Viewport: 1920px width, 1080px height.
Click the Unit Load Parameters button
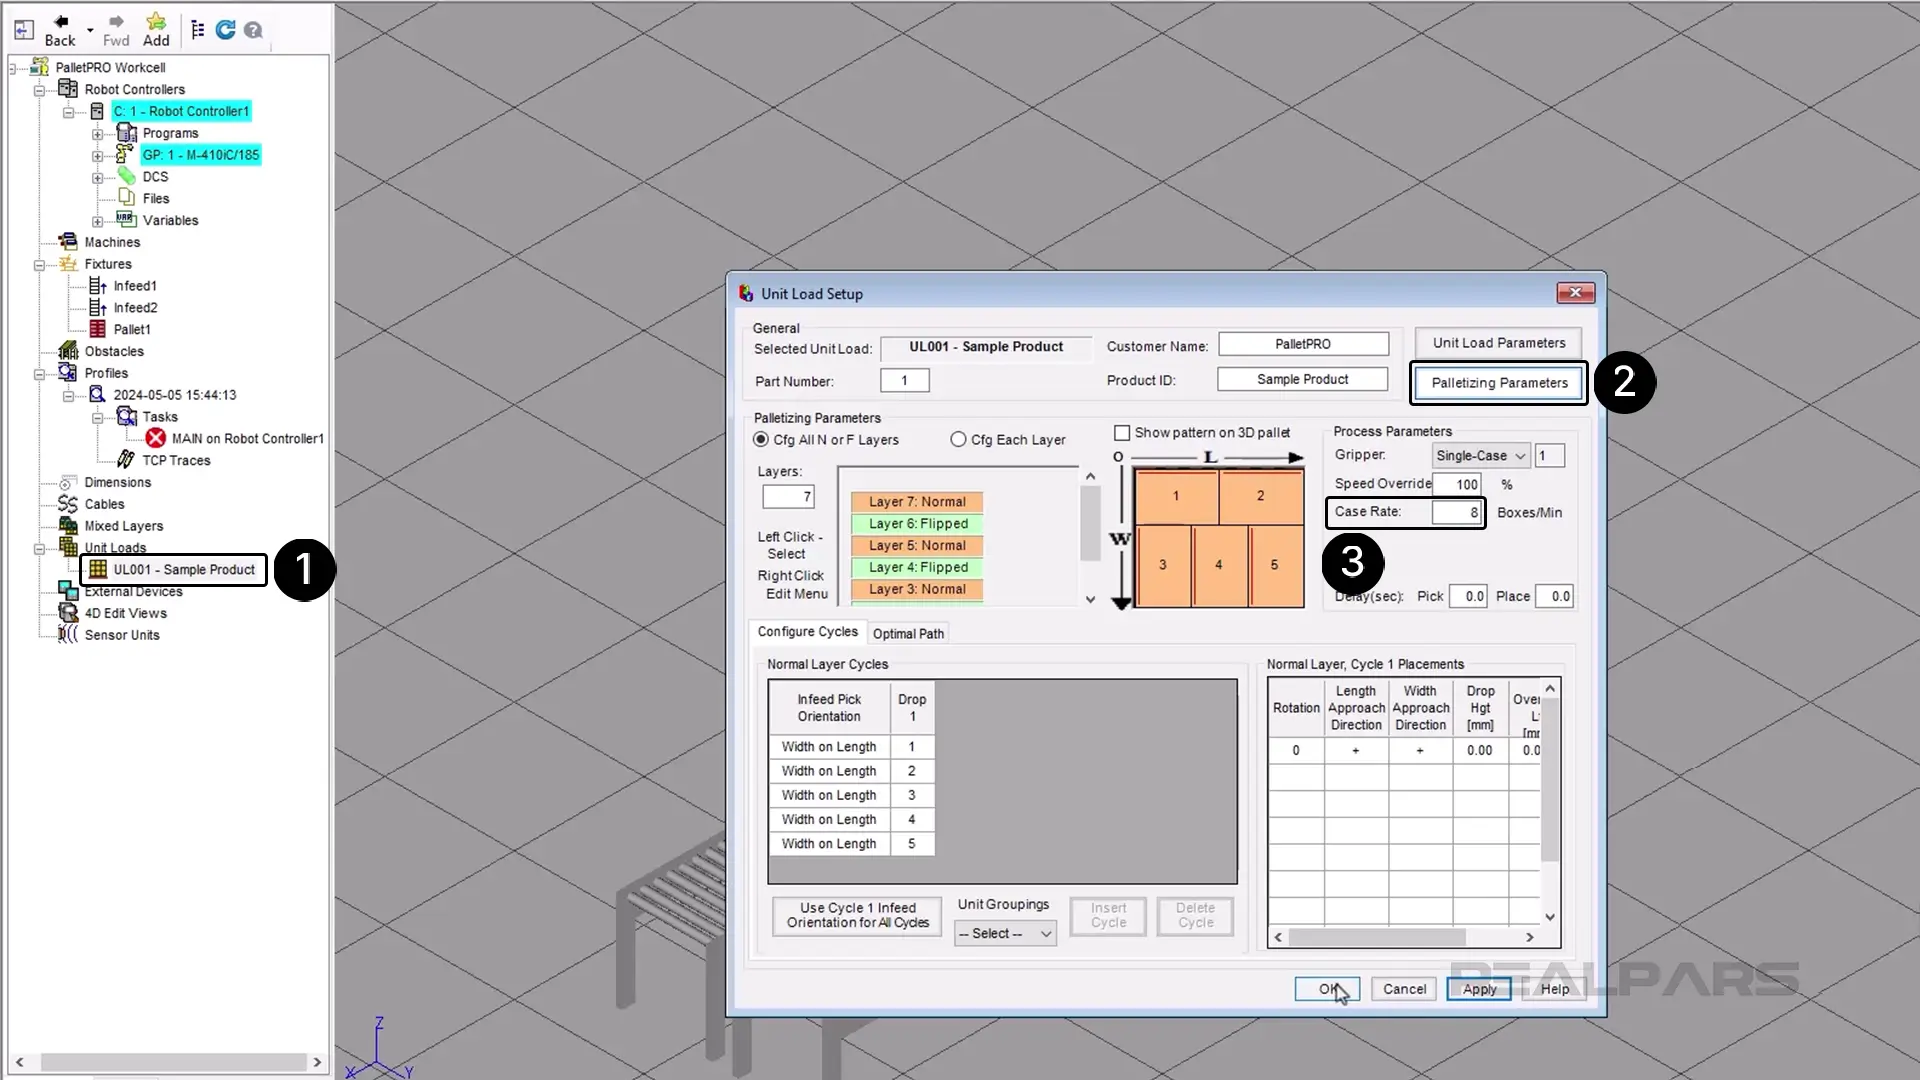pos(1498,343)
